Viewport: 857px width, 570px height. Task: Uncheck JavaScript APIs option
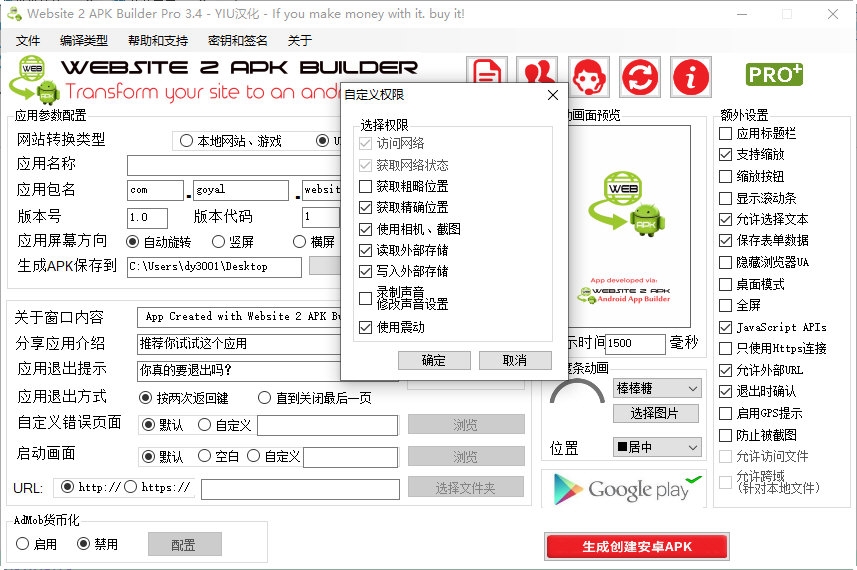click(x=725, y=327)
